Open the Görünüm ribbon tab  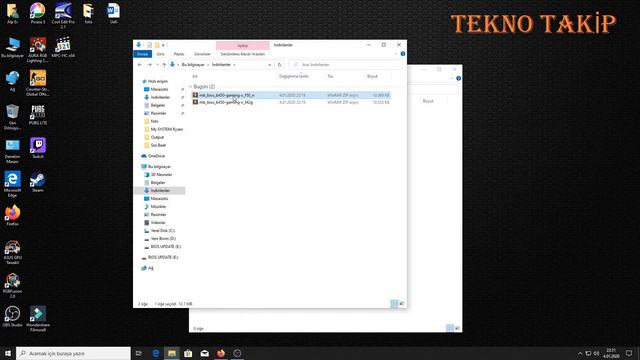[x=202, y=54]
